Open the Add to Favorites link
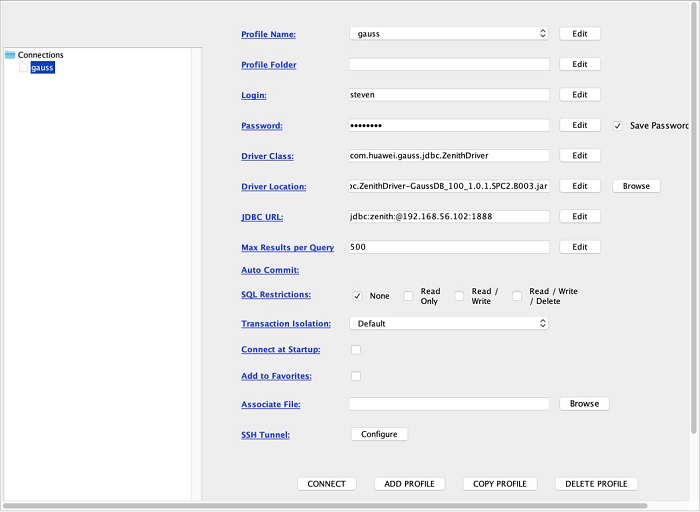This screenshot has width=700, height=512. 276,376
